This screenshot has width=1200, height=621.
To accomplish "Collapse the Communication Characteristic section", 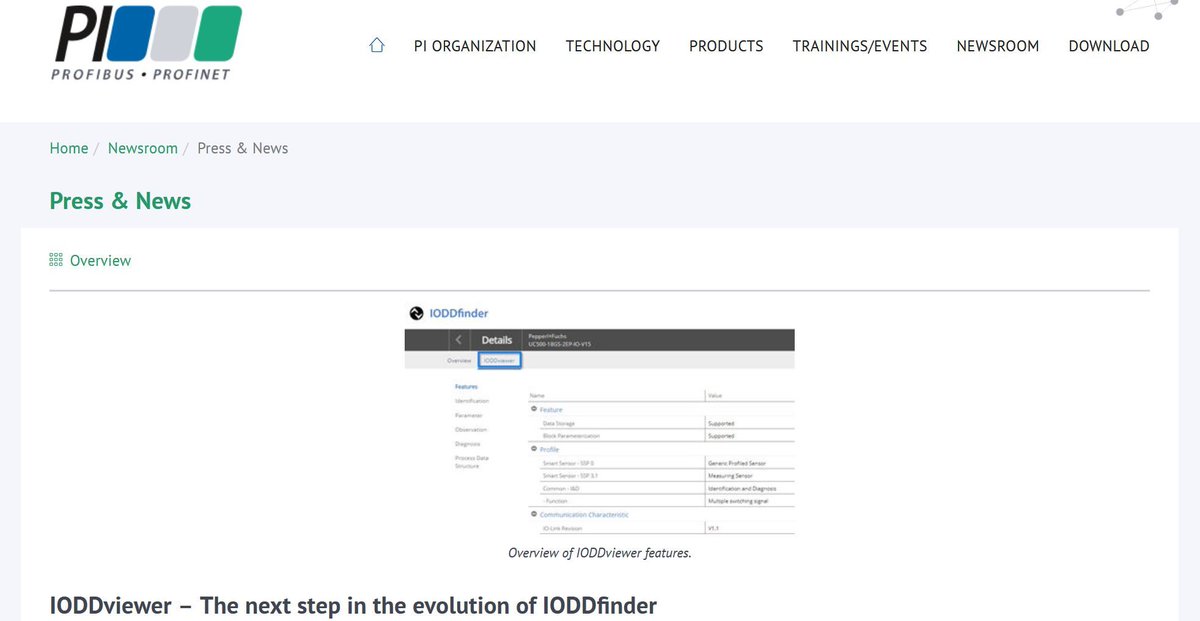I will coord(534,513).
